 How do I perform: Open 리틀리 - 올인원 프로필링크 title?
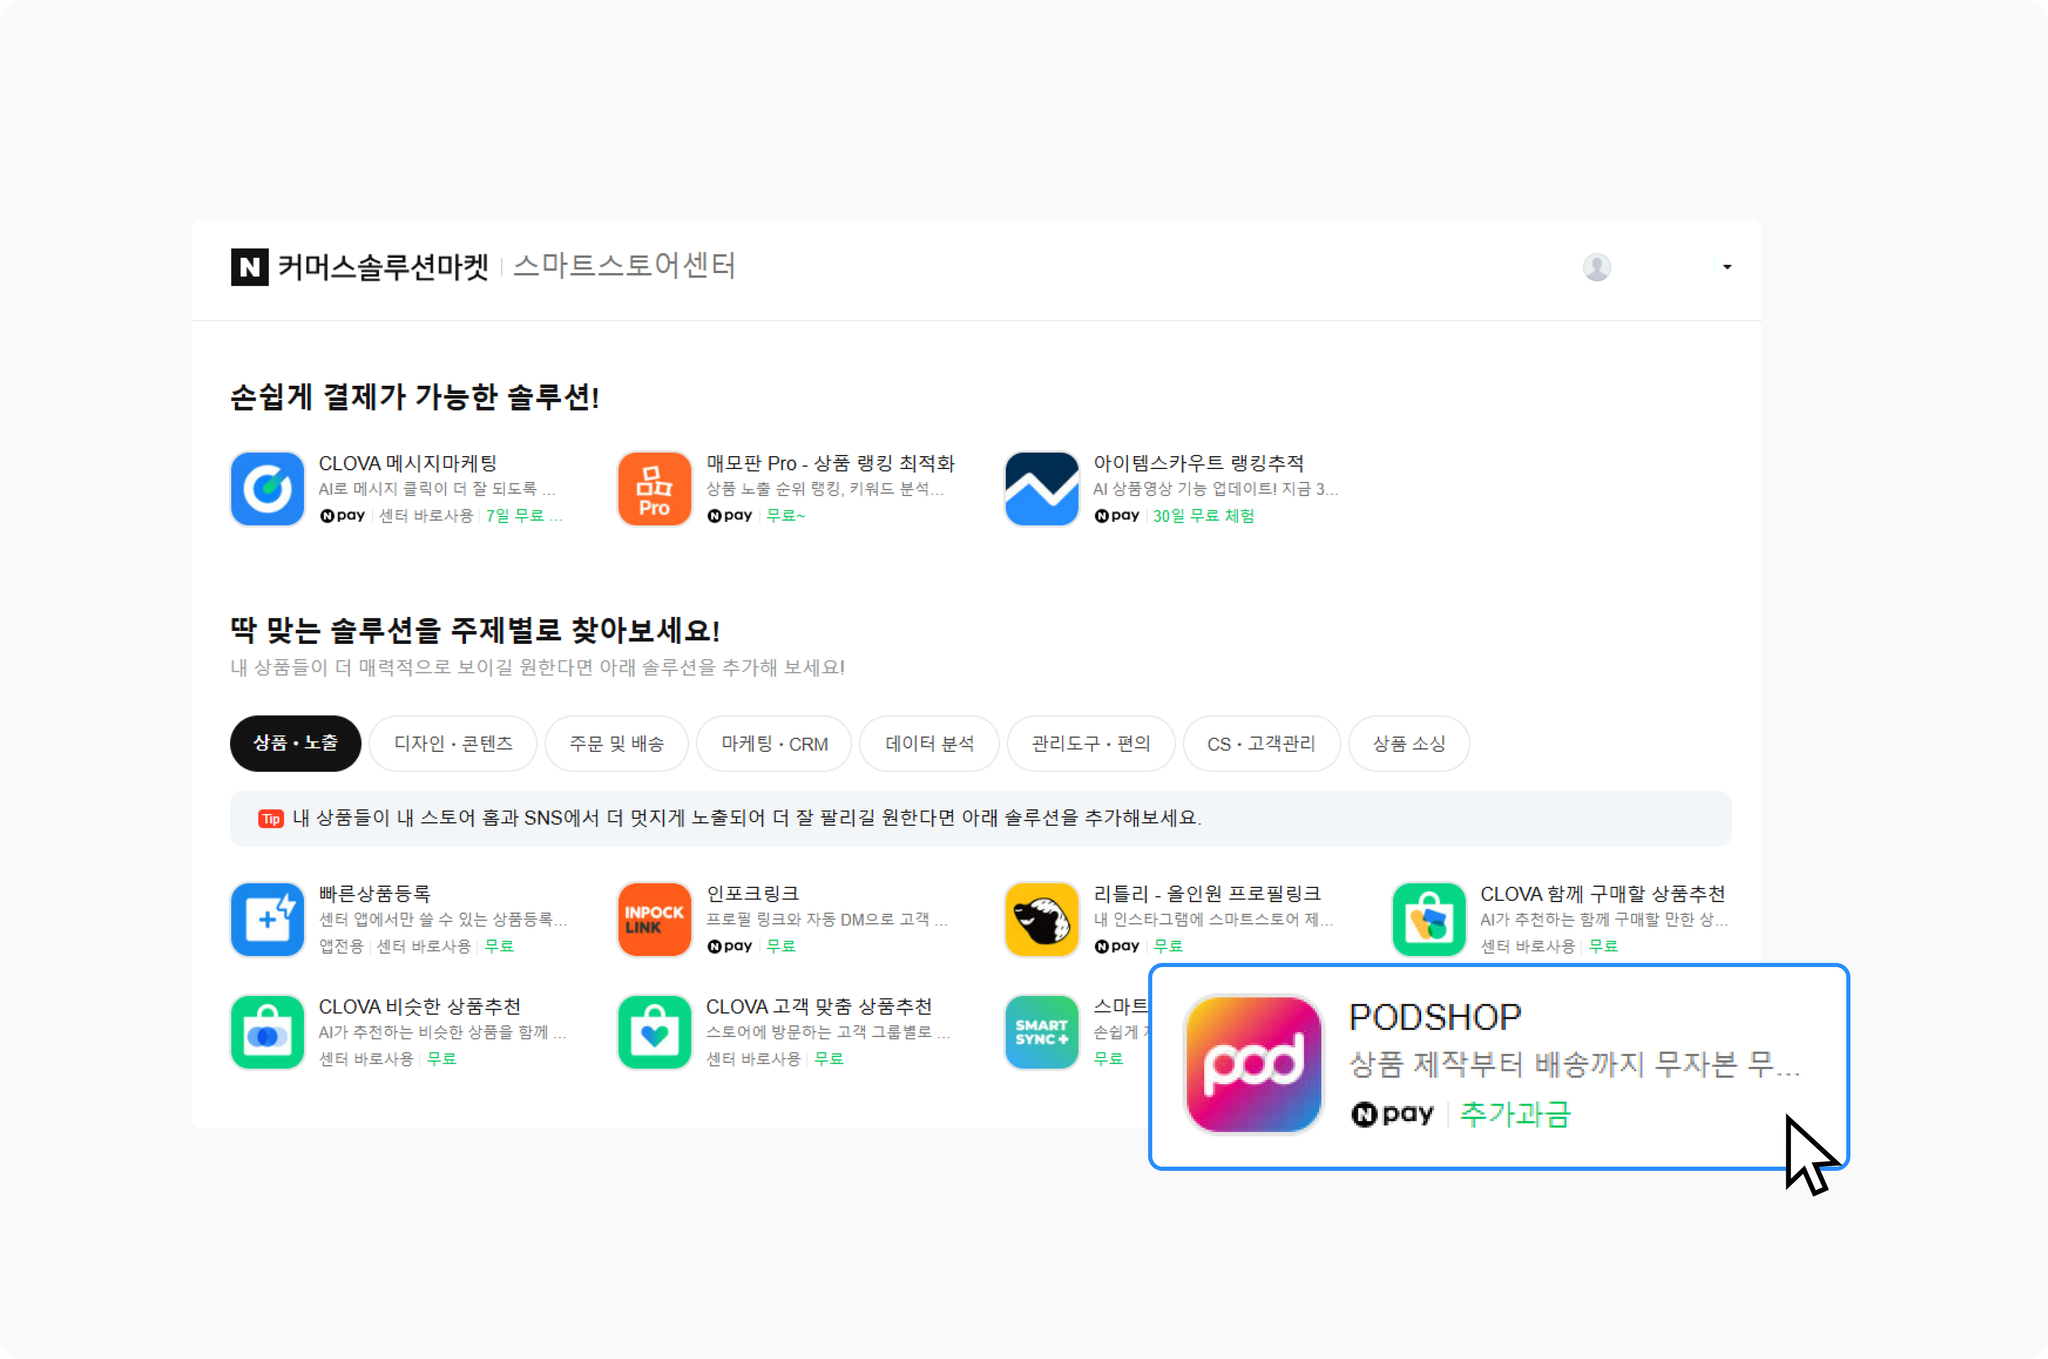coord(1206,893)
